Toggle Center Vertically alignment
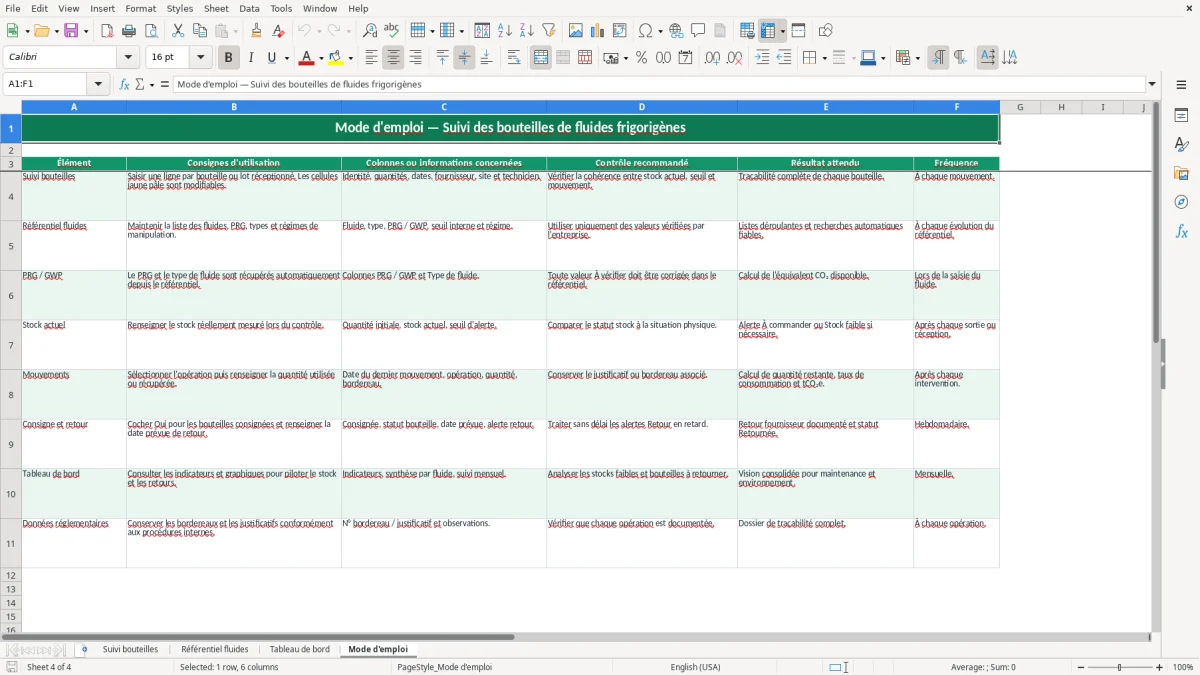 [464, 58]
